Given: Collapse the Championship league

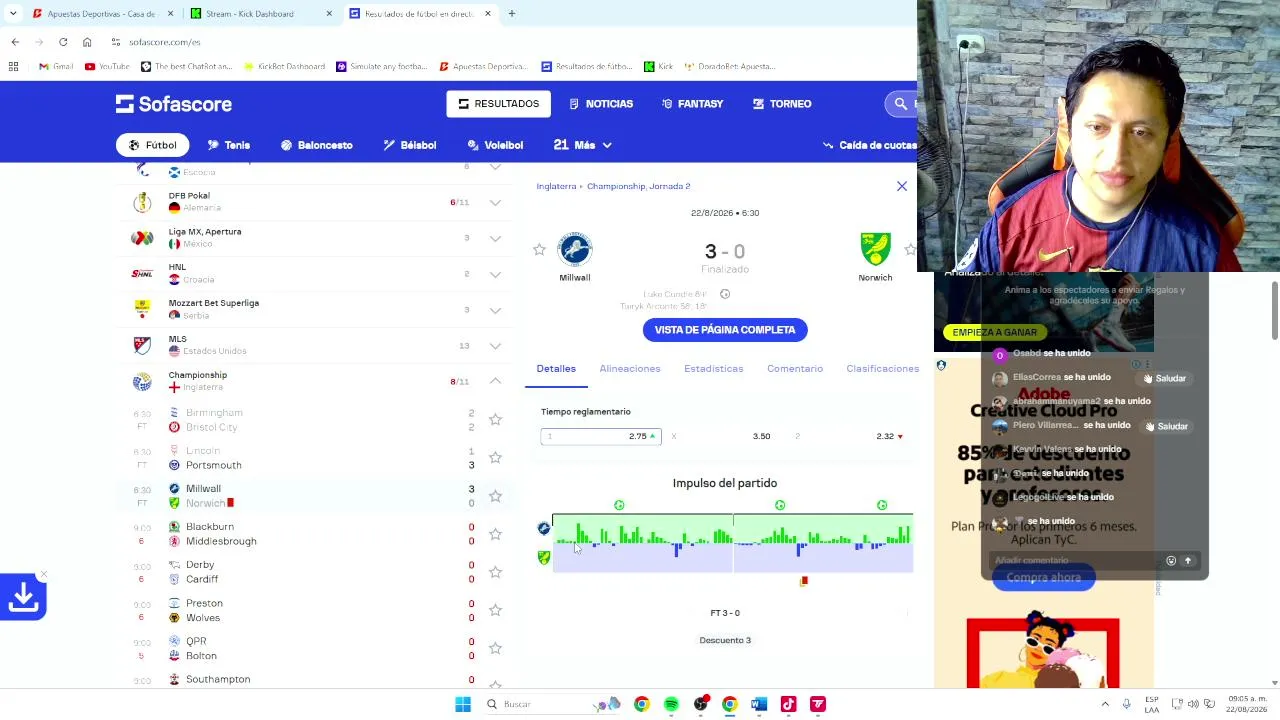Looking at the screenshot, I should pyautogui.click(x=495, y=381).
